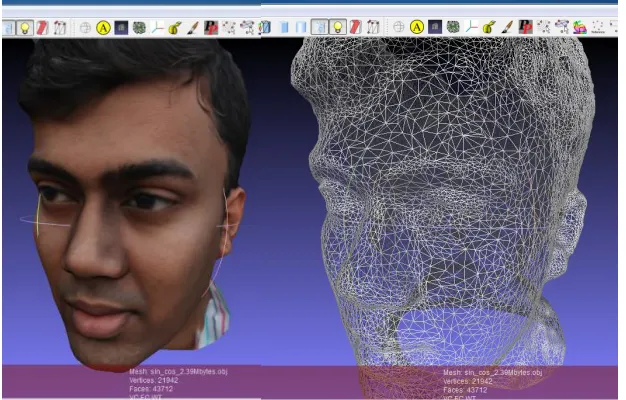Enable flat shading cylinder icon in the wireframe window
Screen dimensions: 626x400
[x=284, y=27]
